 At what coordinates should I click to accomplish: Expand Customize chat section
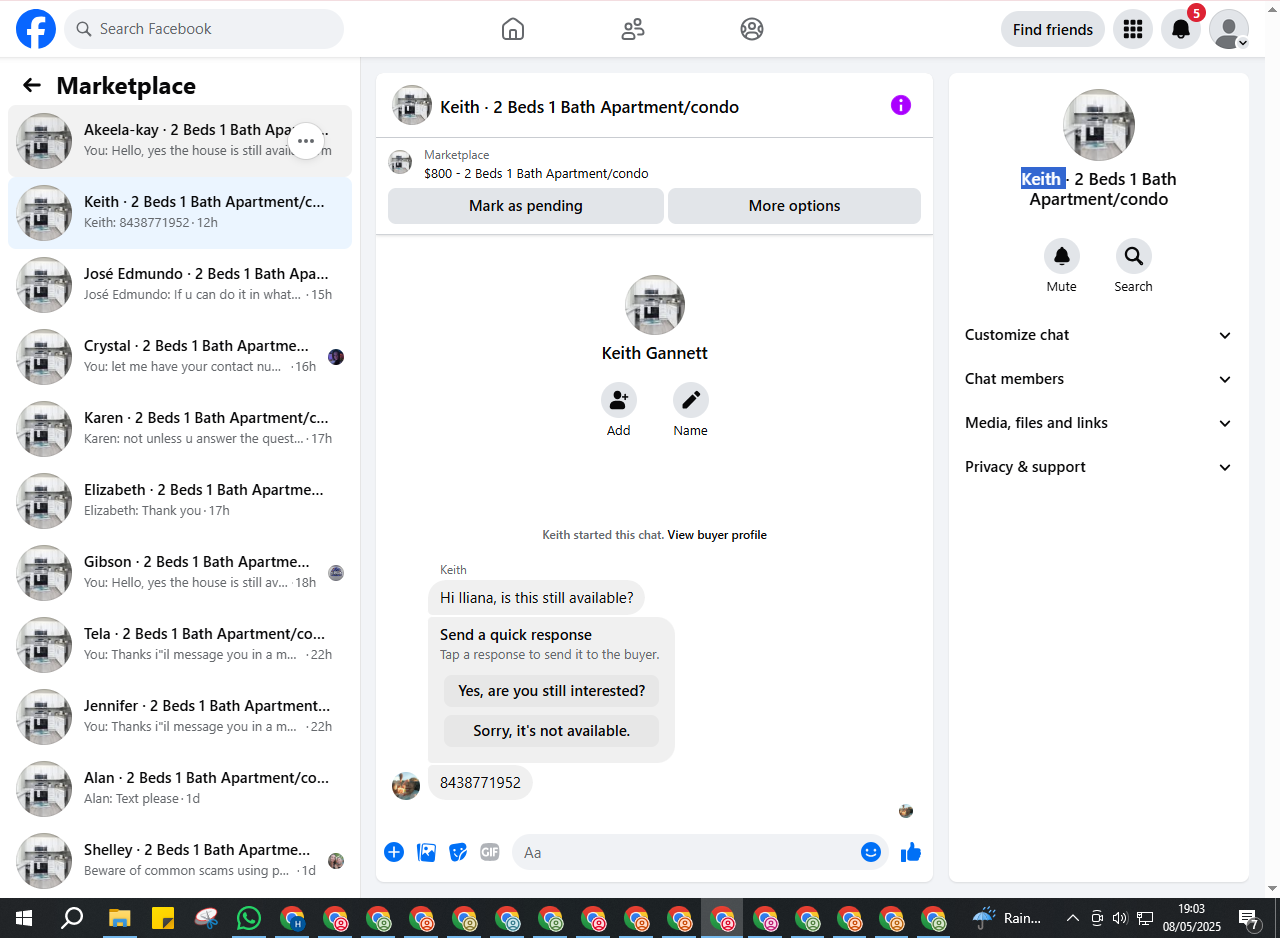[x=1099, y=335]
